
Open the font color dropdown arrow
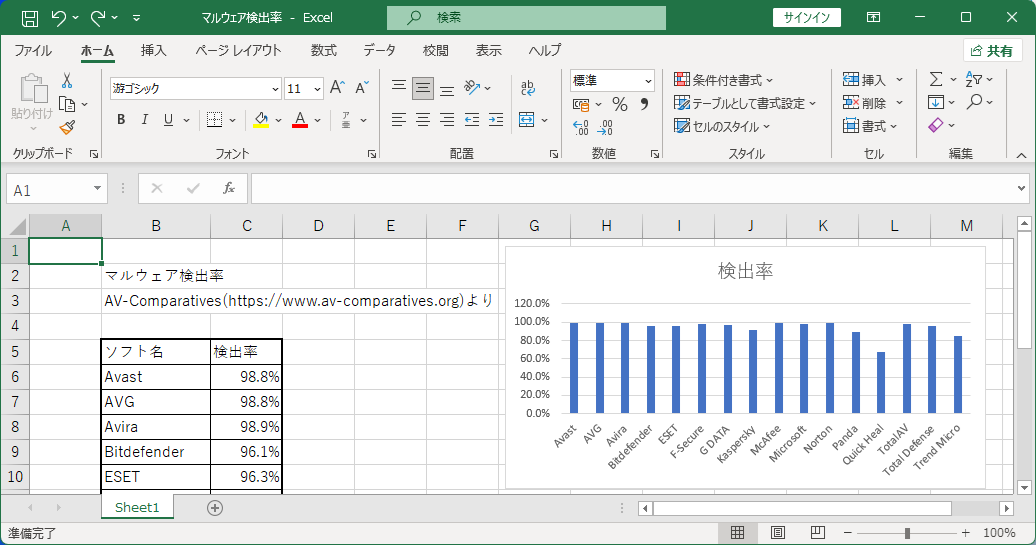point(318,120)
